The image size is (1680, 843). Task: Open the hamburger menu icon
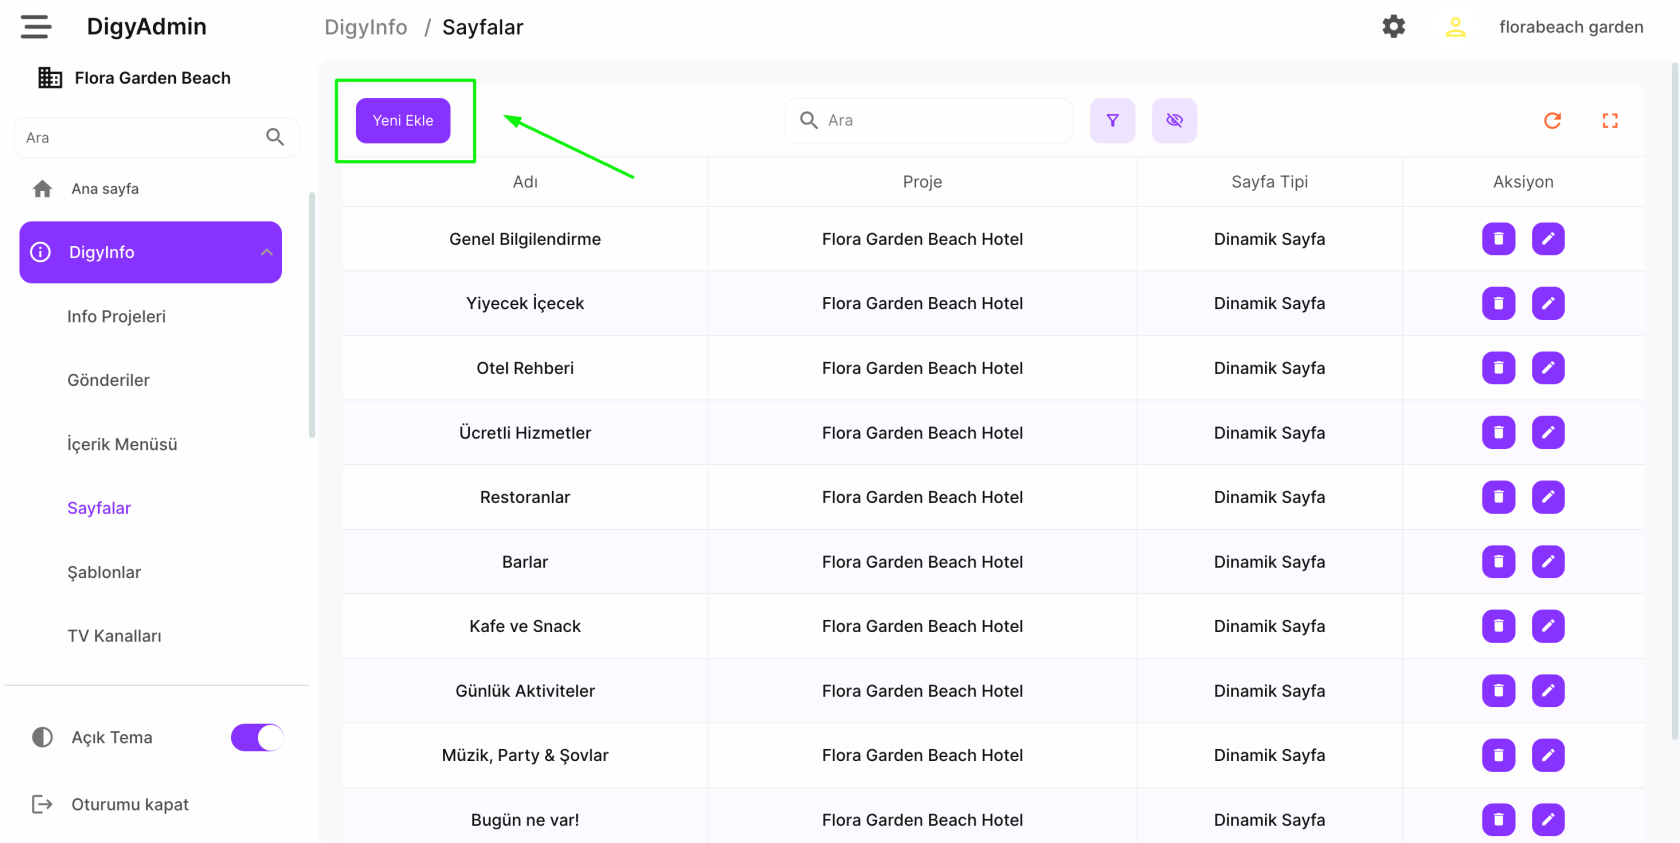coord(36,27)
